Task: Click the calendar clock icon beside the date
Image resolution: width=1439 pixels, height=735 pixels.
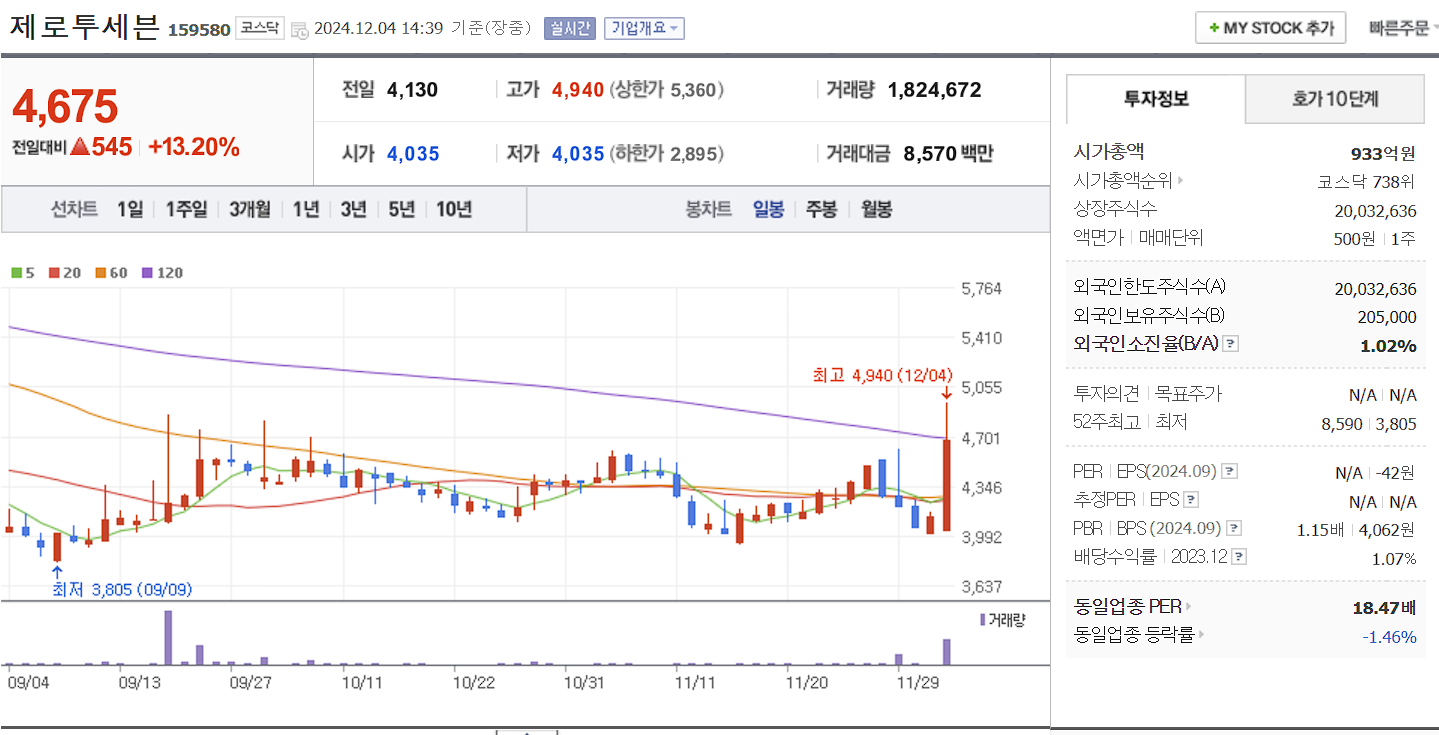Action: (299, 30)
